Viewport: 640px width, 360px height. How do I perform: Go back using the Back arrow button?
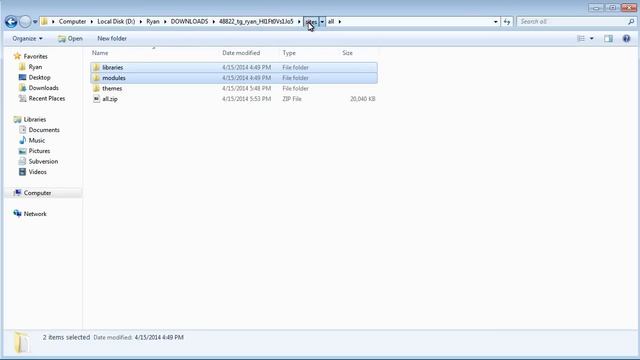(11, 22)
